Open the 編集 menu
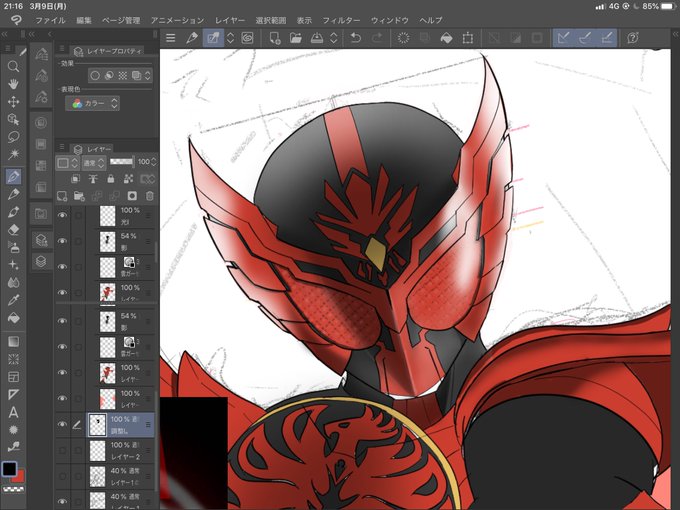The width and height of the screenshot is (680, 510). 84,20
